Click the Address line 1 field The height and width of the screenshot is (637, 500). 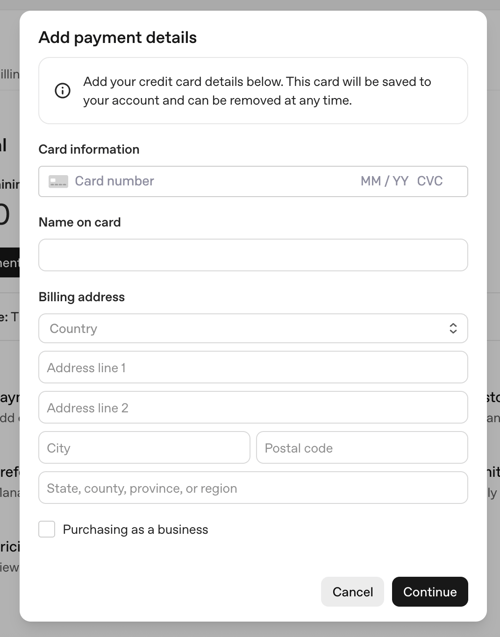click(253, 367)
